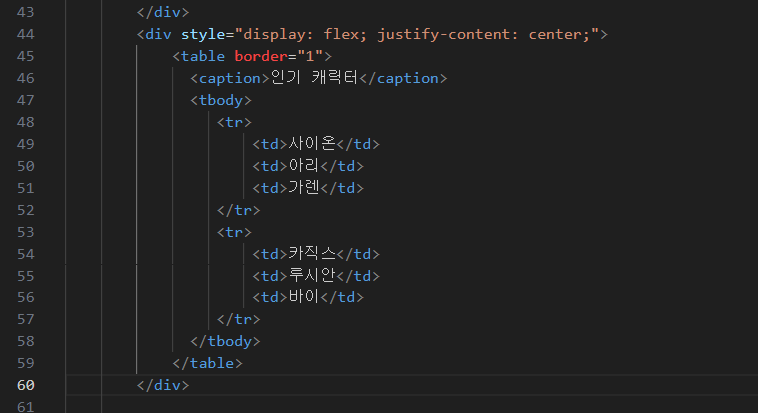Click line number 60 in the gutter
Viewport: 758px width, 413px height.
click(x=26, y=385)
